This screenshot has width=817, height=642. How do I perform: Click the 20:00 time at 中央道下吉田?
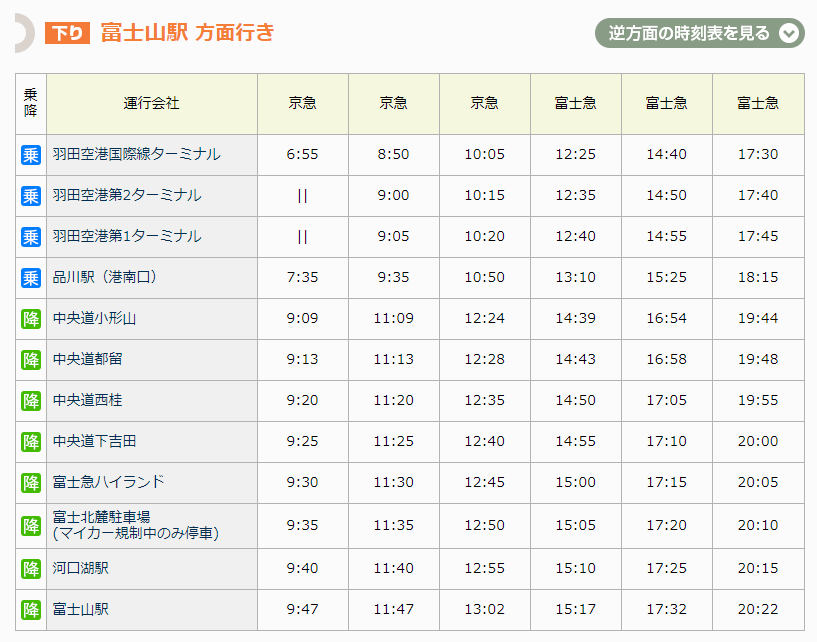[758, 441]
